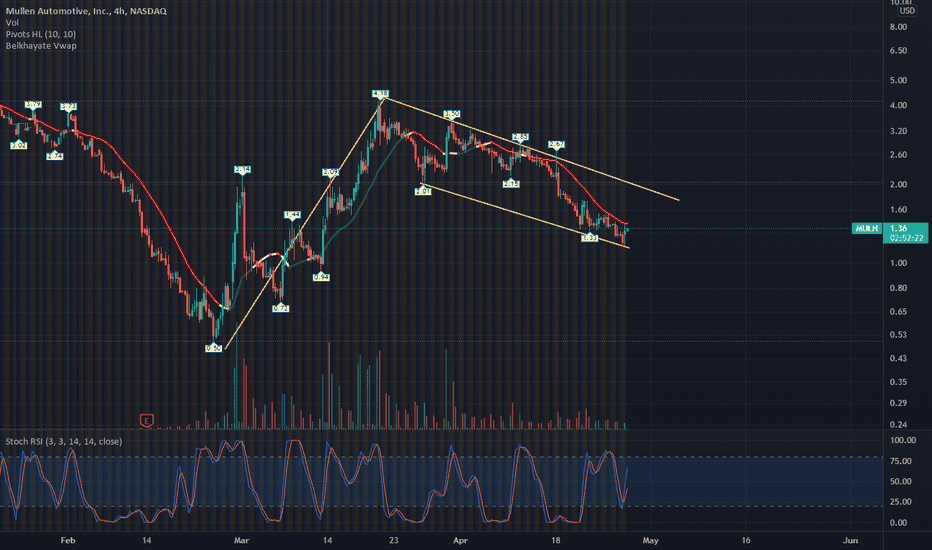This screenshot has width=932, height=550.
Task: Click the countdown timer 02:52:22
Action: pos(906,238)
